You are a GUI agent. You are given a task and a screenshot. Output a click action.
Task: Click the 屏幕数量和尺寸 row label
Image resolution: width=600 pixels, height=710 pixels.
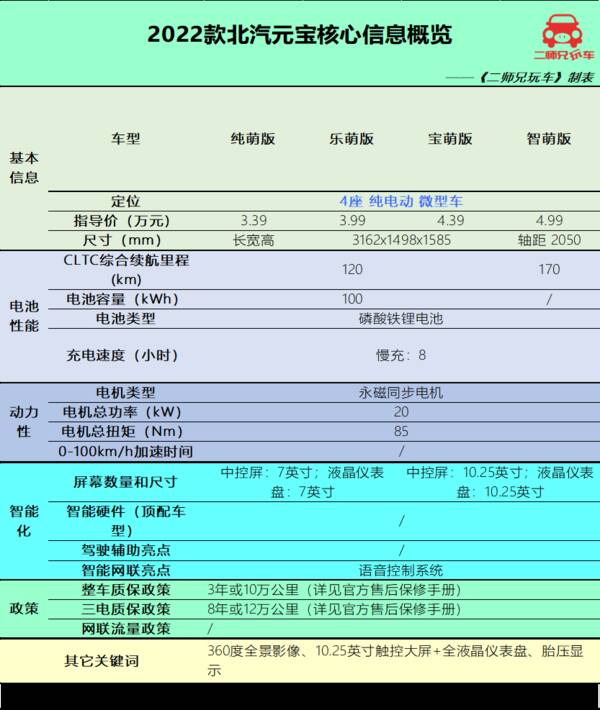coord(125,482)
